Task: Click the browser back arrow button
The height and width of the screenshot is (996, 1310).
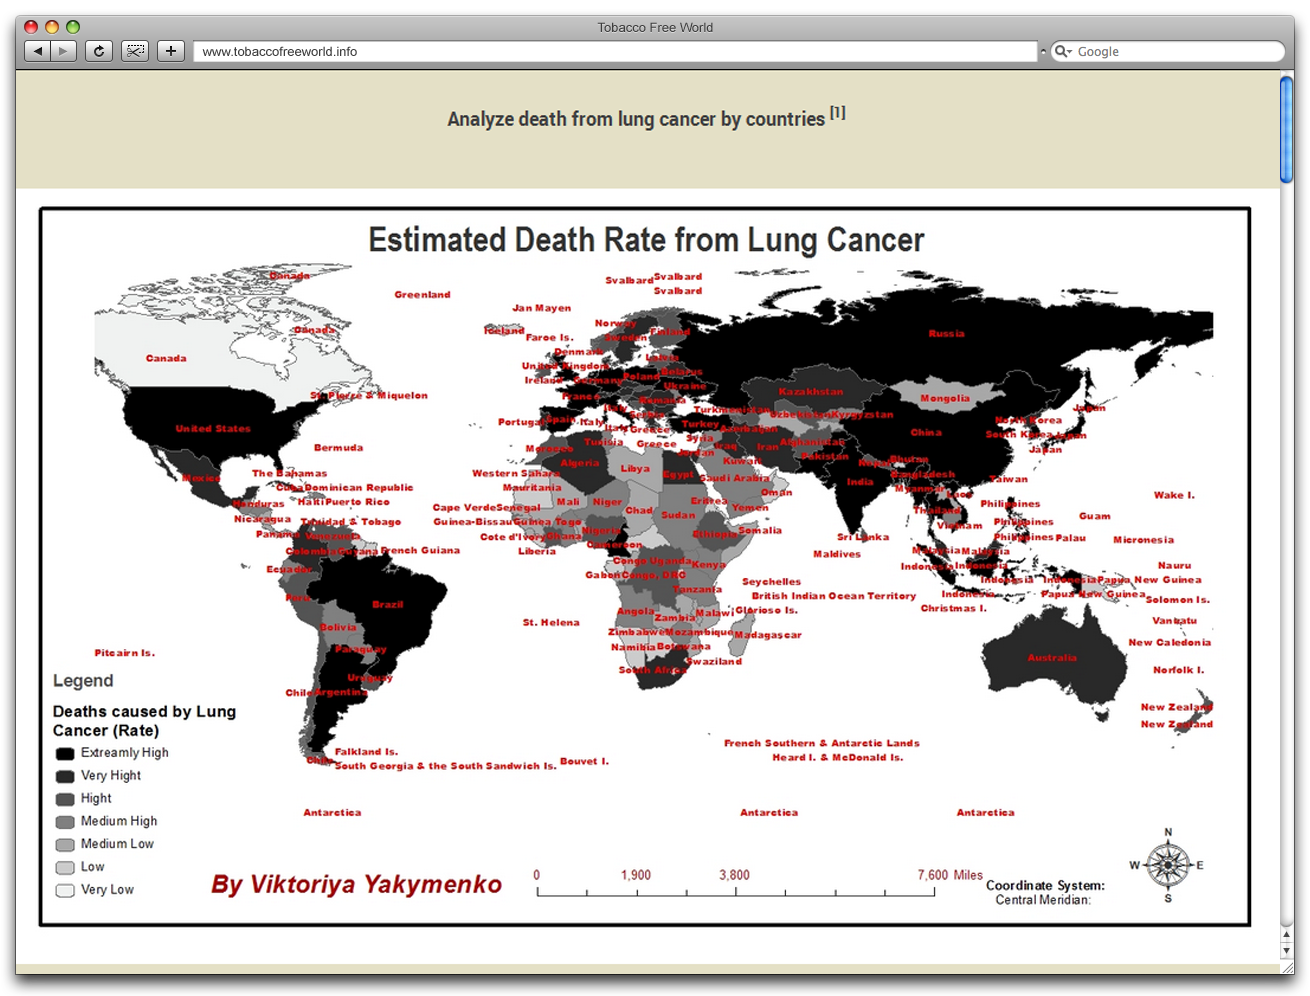Action: [37, 51]
